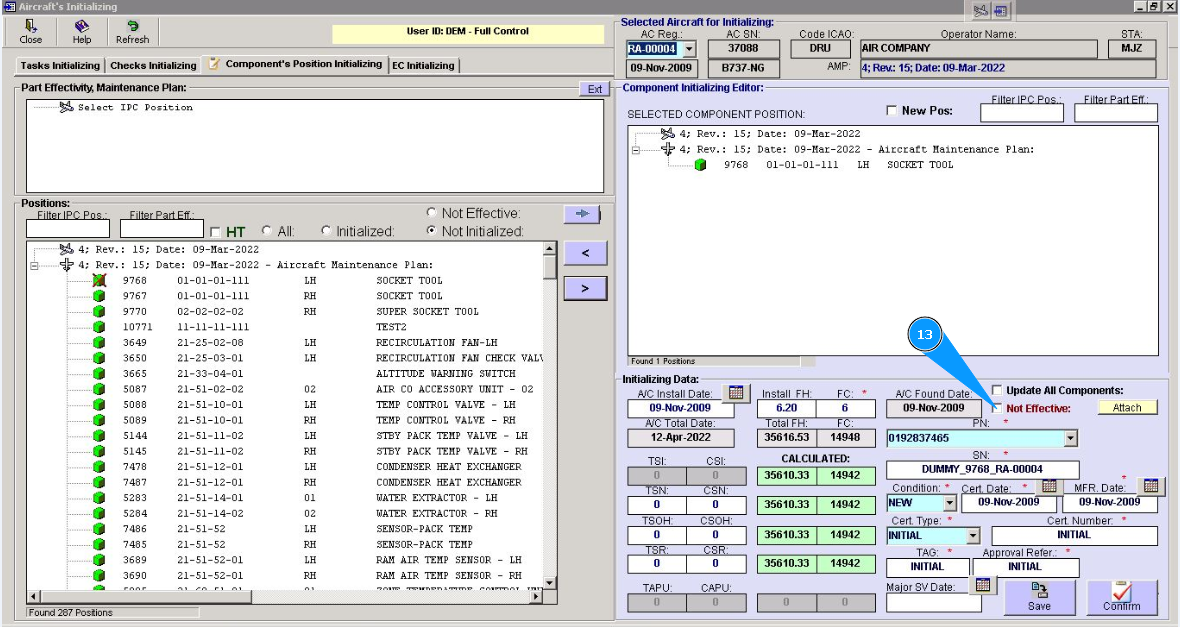Open calendar for Major SV Date
1180x633 pixels.
pyautogui.click(x=983, y=585)
